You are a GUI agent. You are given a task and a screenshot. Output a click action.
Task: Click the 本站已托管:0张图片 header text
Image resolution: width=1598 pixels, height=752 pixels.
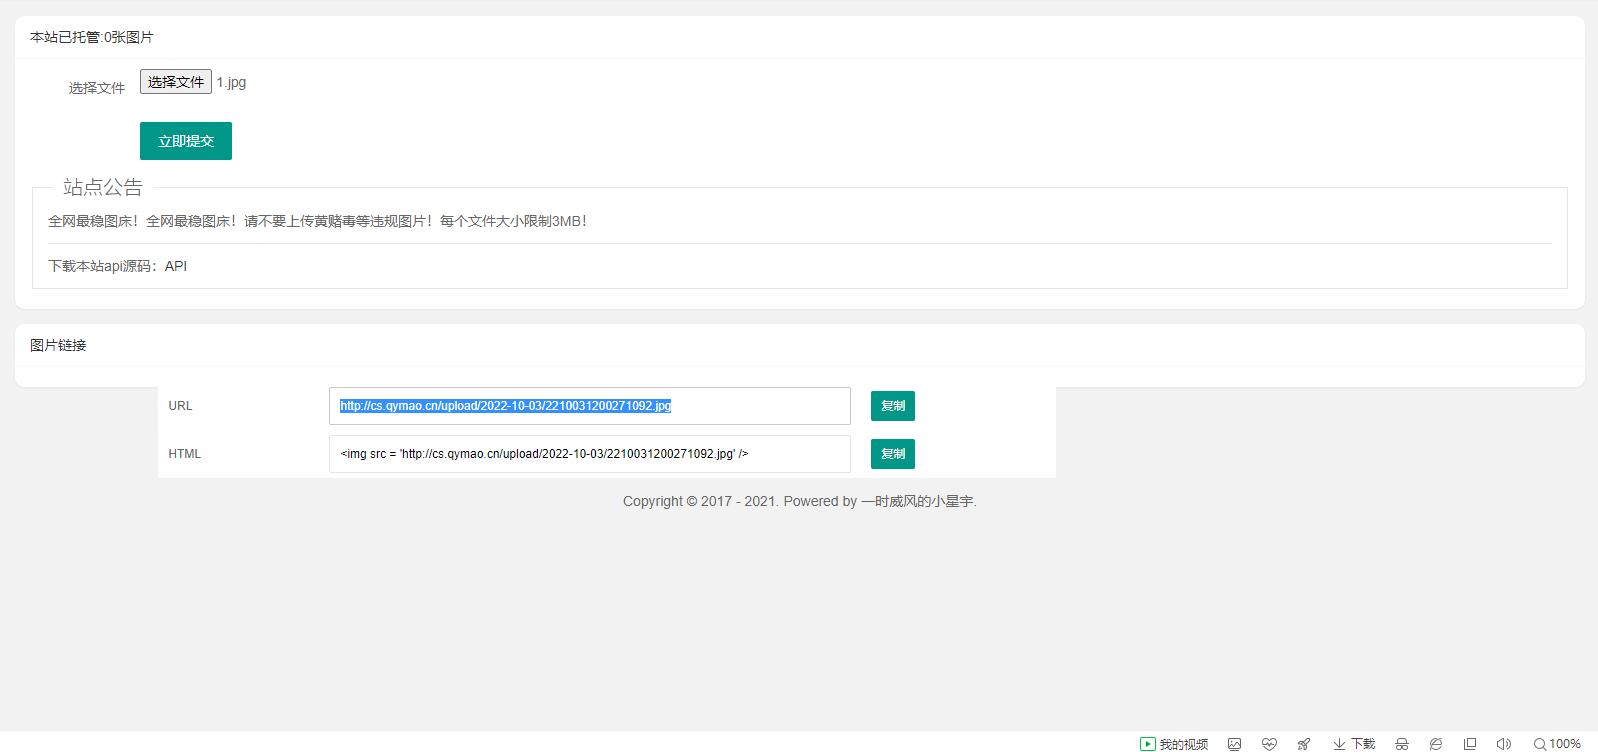tap(92, 37)
